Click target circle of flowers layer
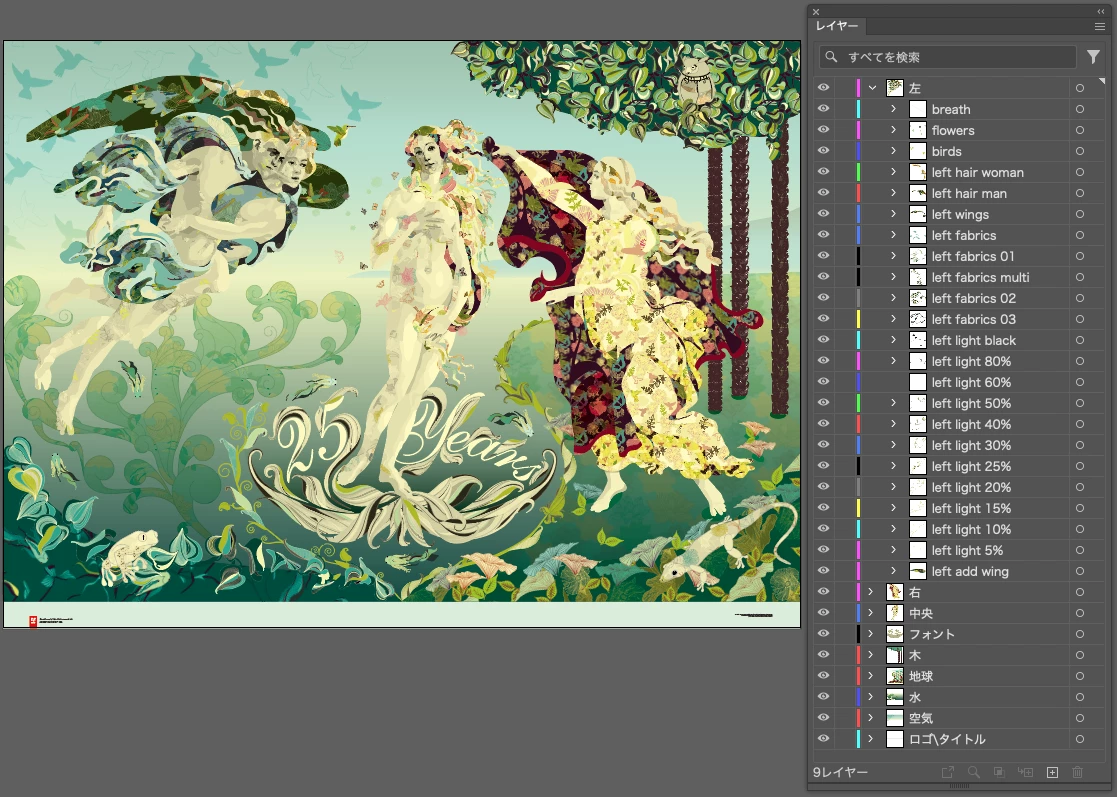Viewport: 1117px width, 797px height. [x=1080, y=130]
